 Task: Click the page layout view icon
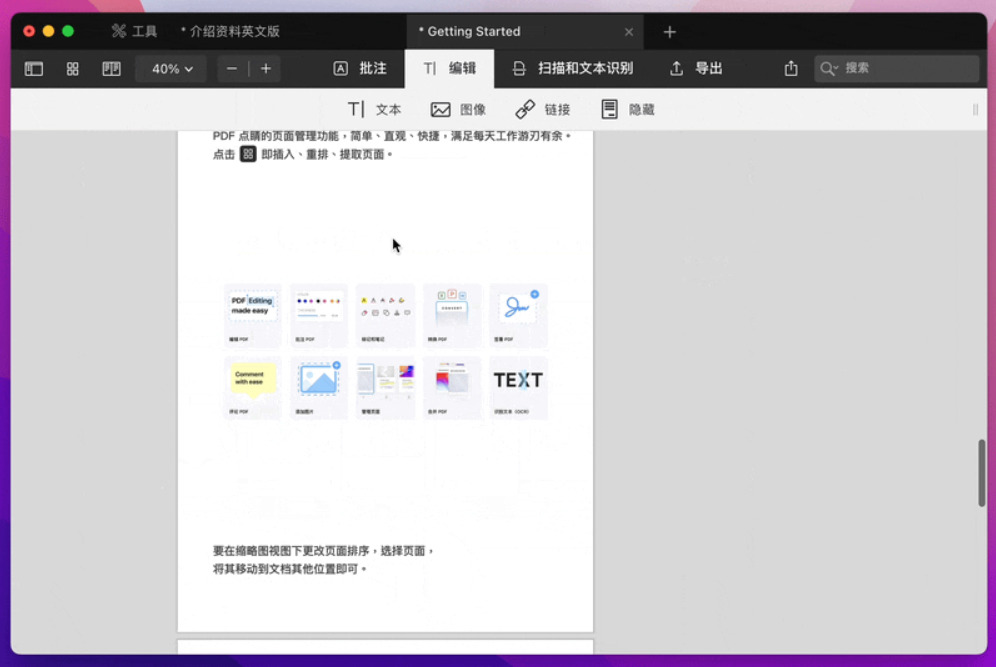(111, 69)
